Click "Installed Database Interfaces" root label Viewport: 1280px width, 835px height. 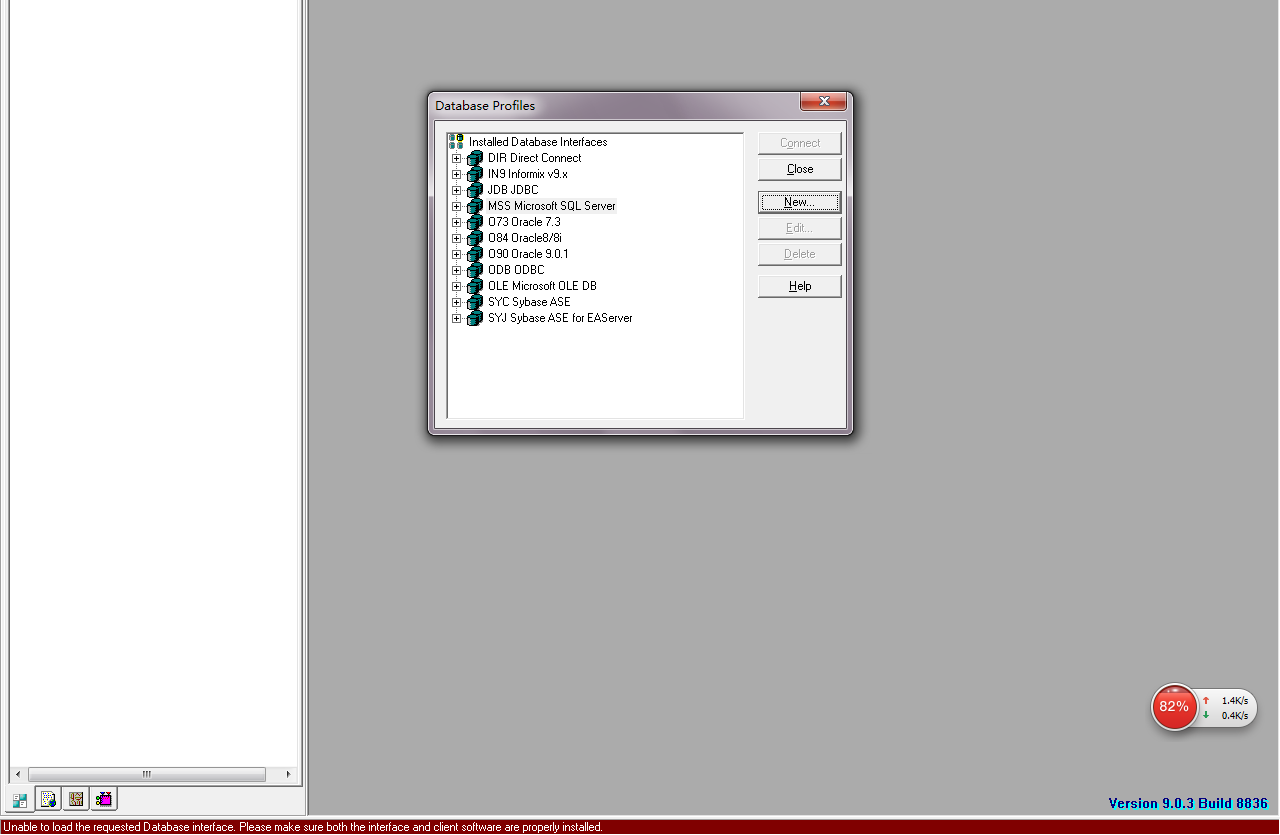click(538, 142)
